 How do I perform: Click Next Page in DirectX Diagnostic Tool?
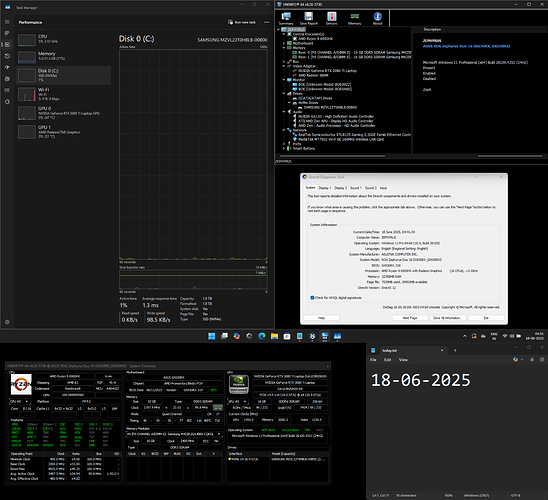coord(410,318)
